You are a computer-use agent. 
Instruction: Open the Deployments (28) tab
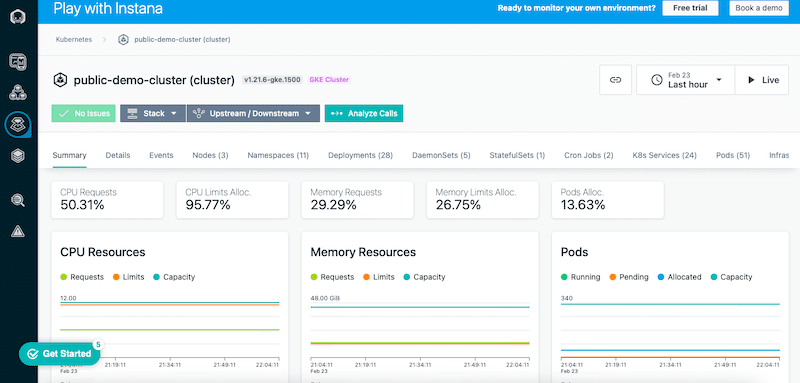click(x=360, y=155)
